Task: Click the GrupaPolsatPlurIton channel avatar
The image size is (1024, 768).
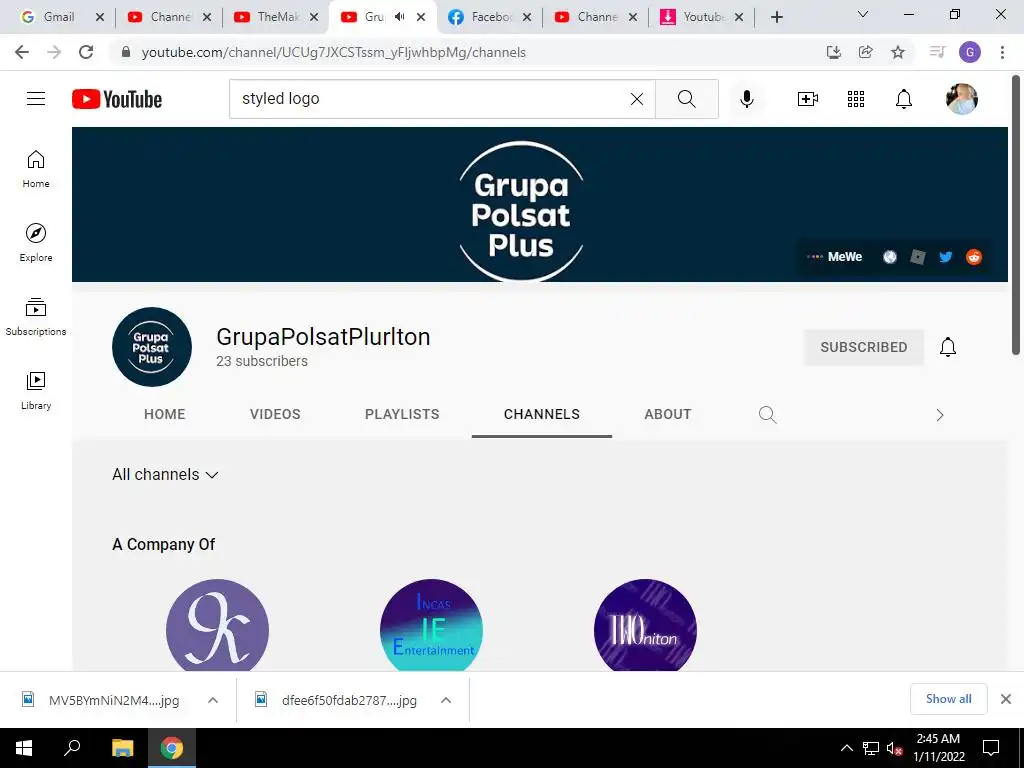Action: (152, 347)
